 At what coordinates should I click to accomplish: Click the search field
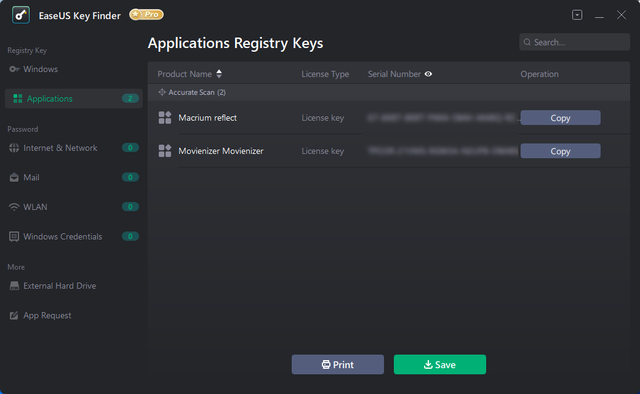point(574,42)
